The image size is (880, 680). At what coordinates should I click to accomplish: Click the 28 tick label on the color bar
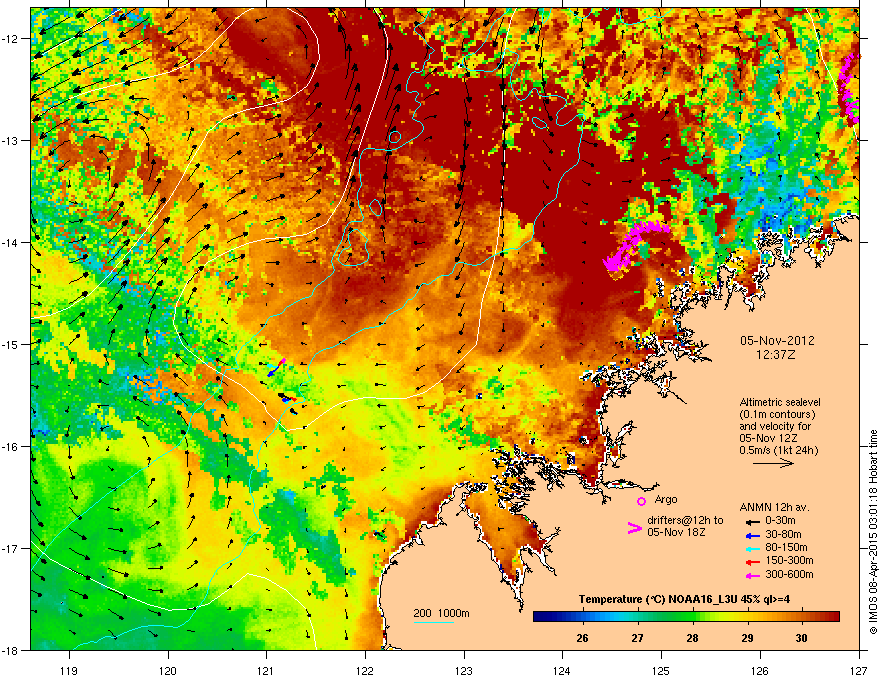tap(692, 638)
